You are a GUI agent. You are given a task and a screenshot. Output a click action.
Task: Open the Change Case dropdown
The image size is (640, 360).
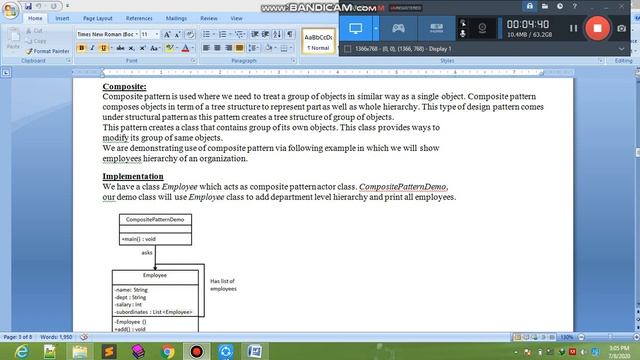154,48
